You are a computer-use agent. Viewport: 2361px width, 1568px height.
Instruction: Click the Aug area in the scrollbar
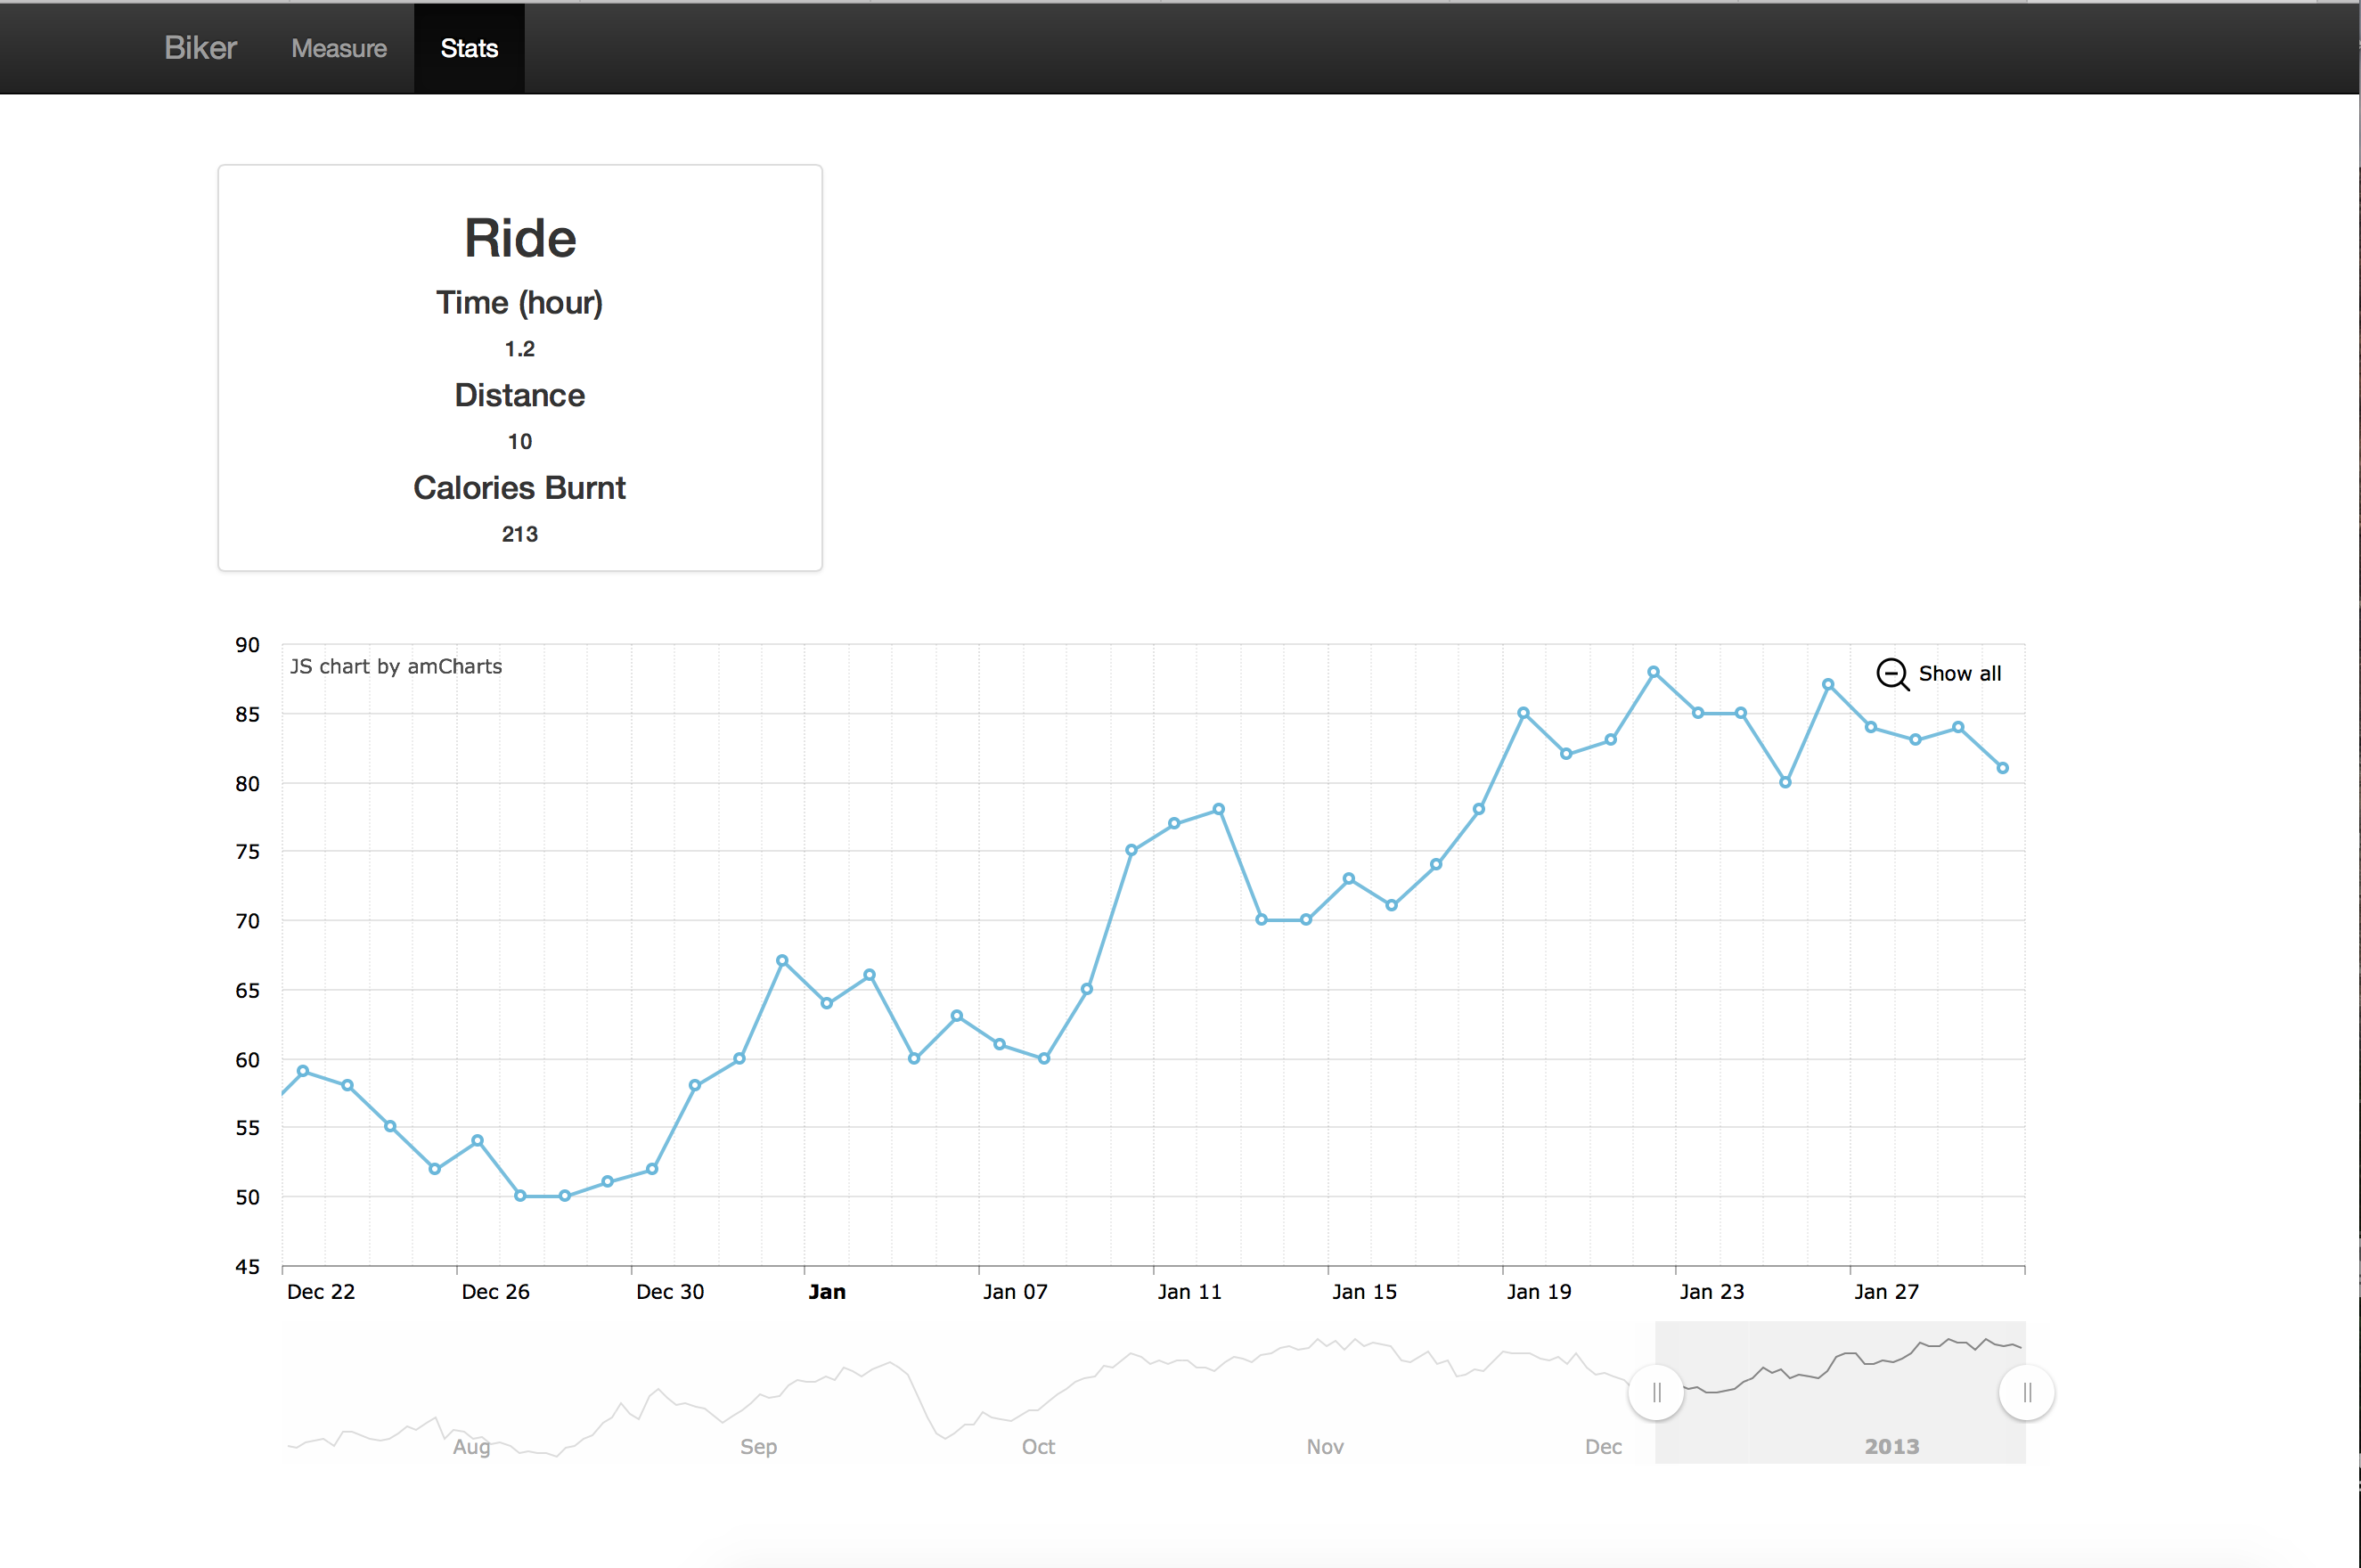pos(471,1446)
